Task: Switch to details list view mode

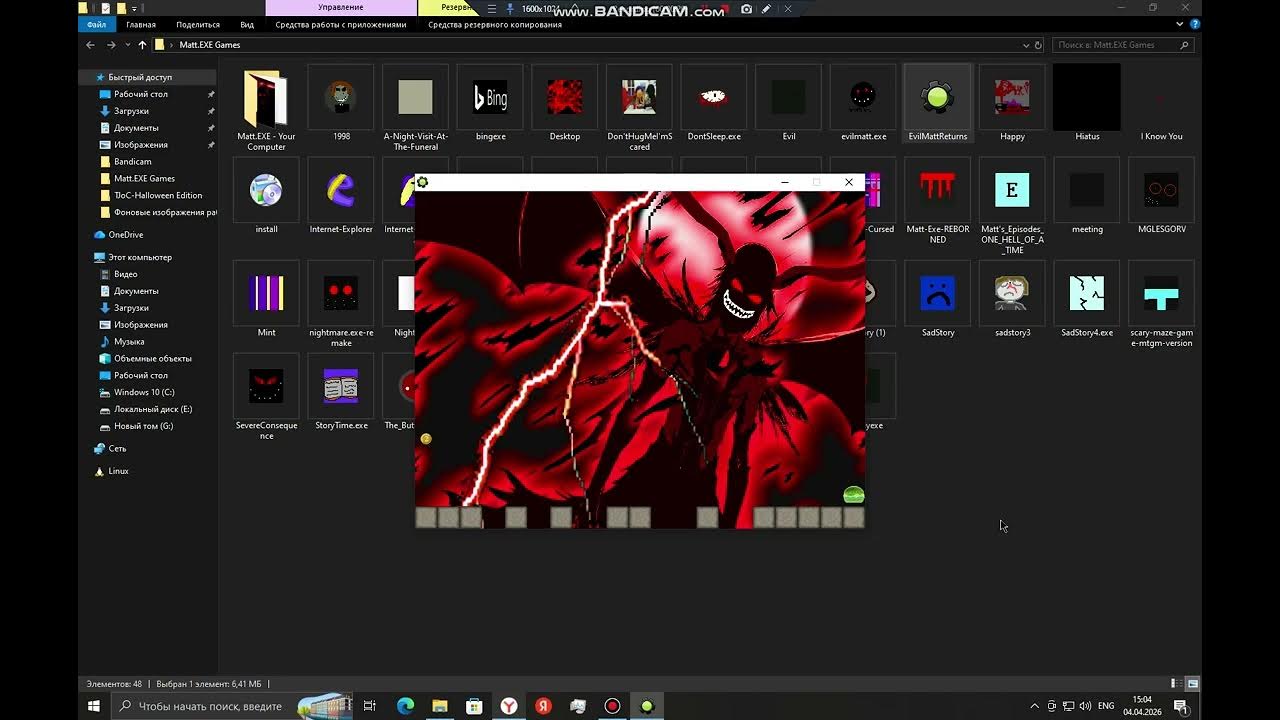Action: click(1178, 684)
